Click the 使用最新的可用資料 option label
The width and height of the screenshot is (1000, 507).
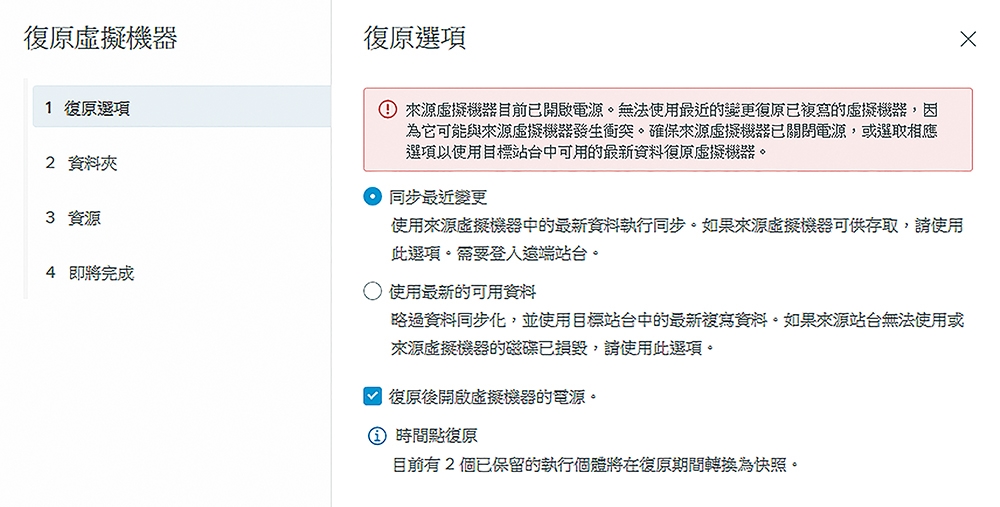tap(462, 292)
